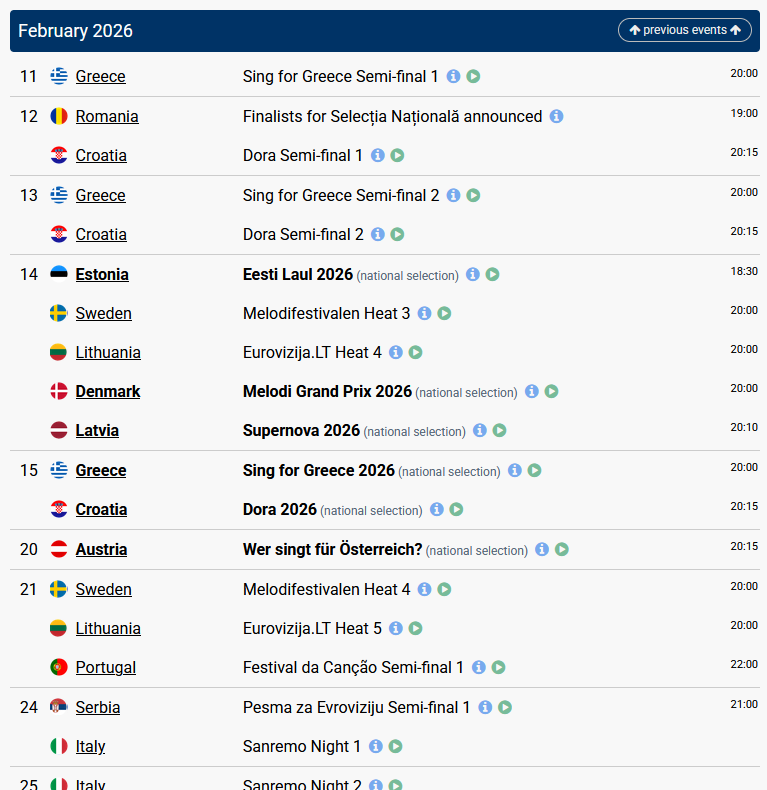Click the Latvia flag icon
Image resolution: width=767 pixels, height=790 pixels.
tap(59, 430)
